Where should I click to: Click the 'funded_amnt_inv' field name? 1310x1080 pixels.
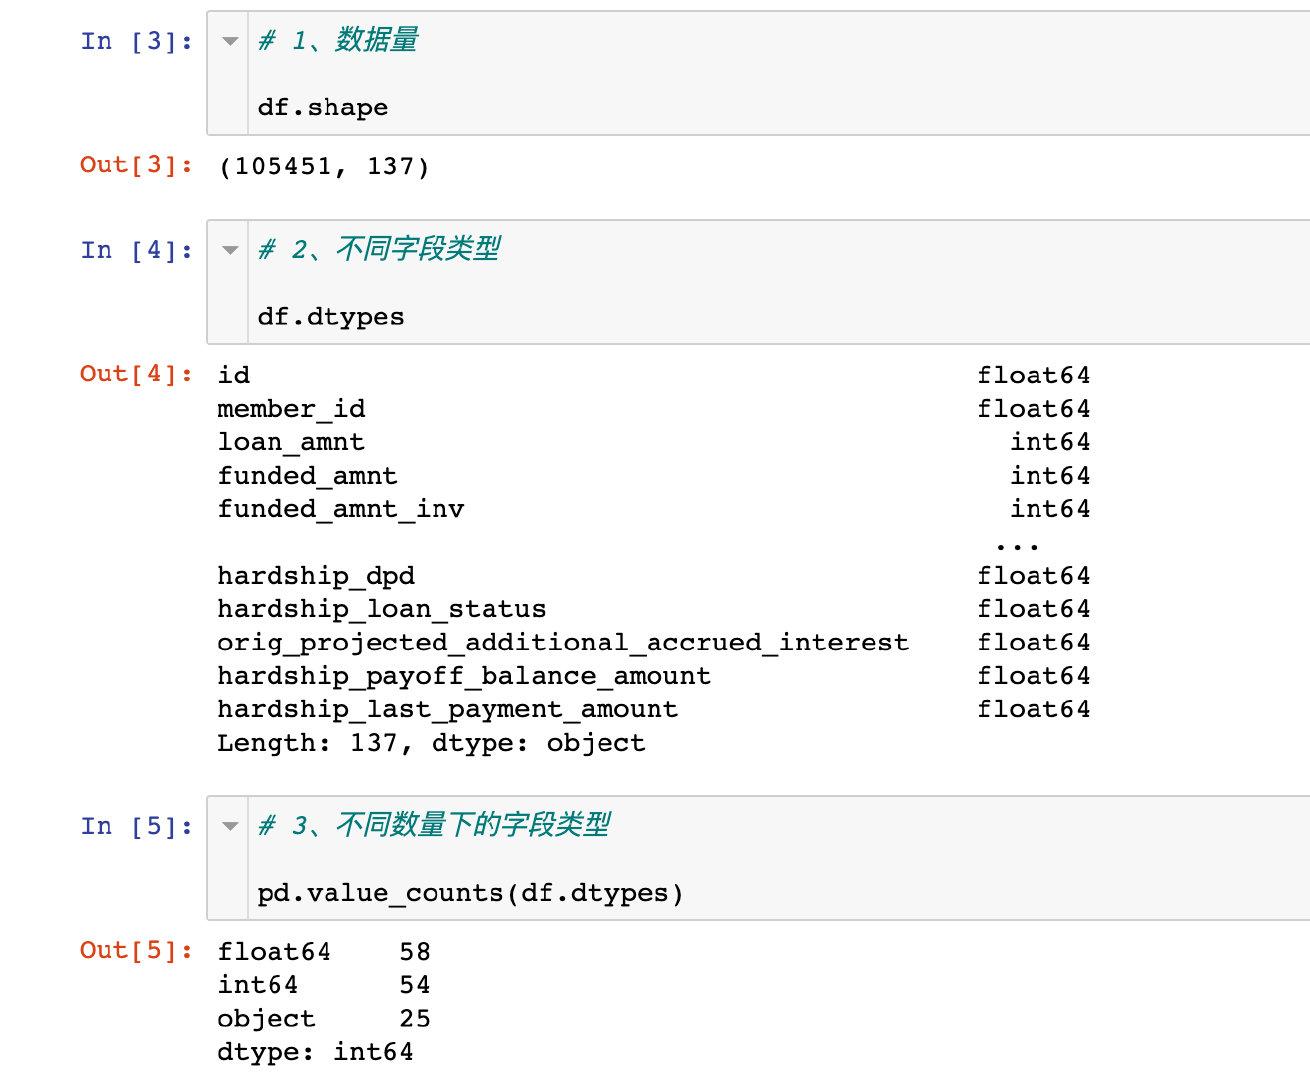[341, 509]
